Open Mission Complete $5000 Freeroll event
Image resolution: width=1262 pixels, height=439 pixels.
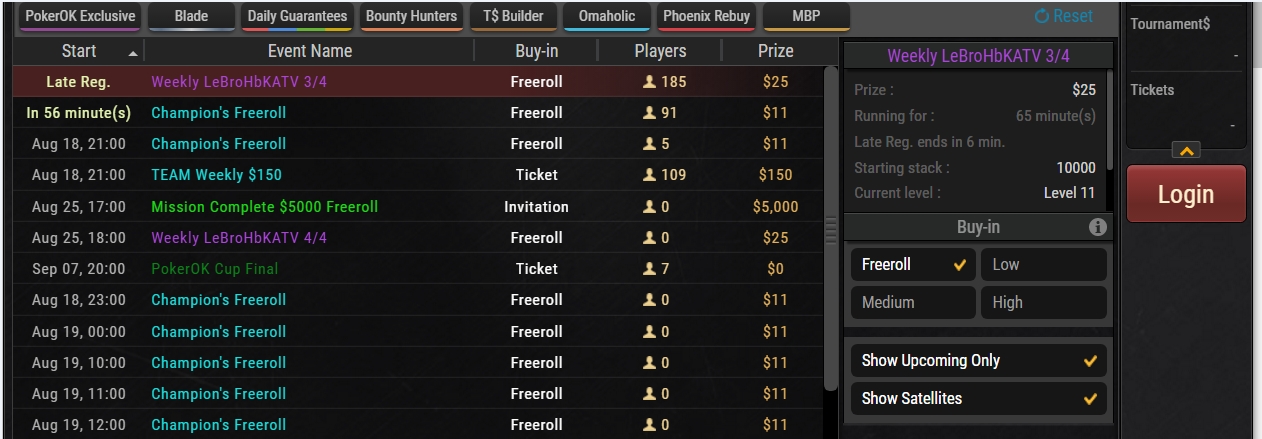[x=265, y=207]
